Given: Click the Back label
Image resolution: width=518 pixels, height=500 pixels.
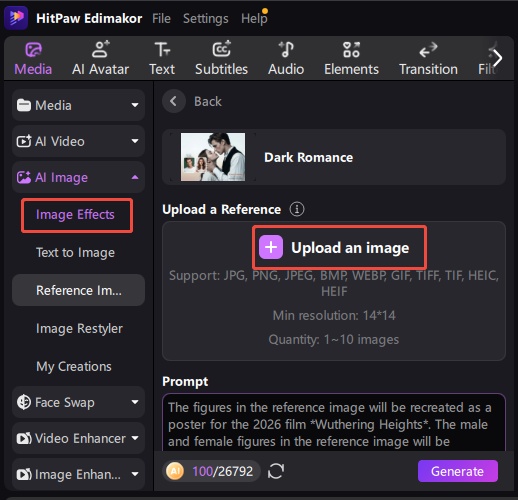Looking at the screenshot, I should click(208, 101).
